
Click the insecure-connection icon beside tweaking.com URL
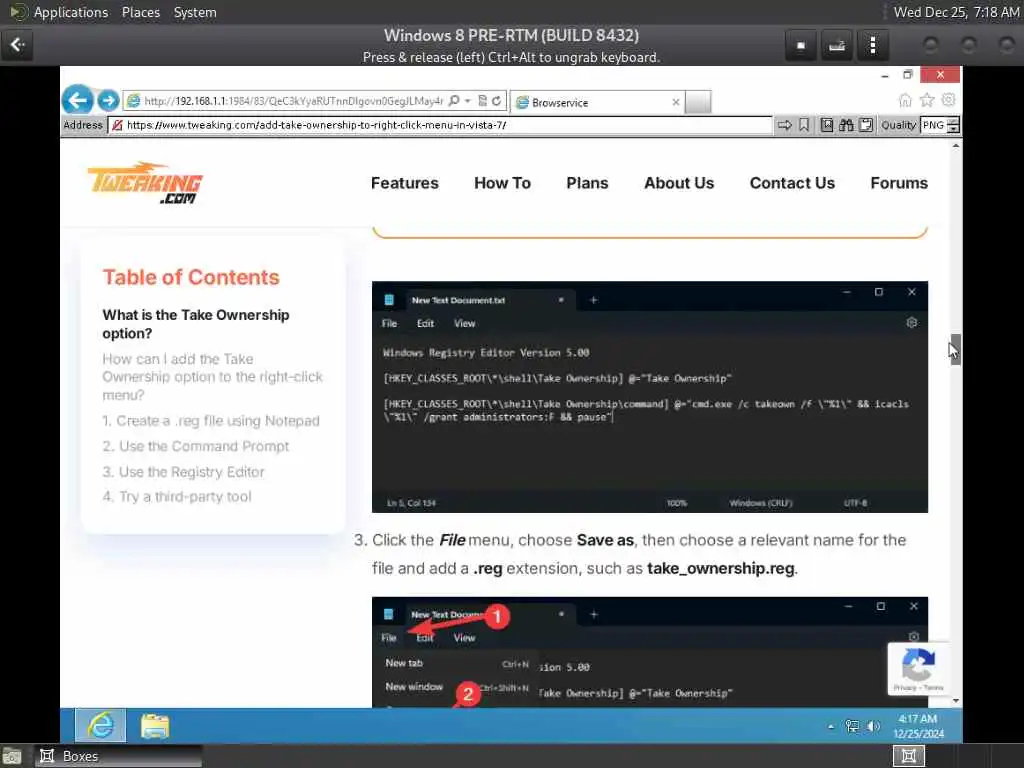[117, 125]
